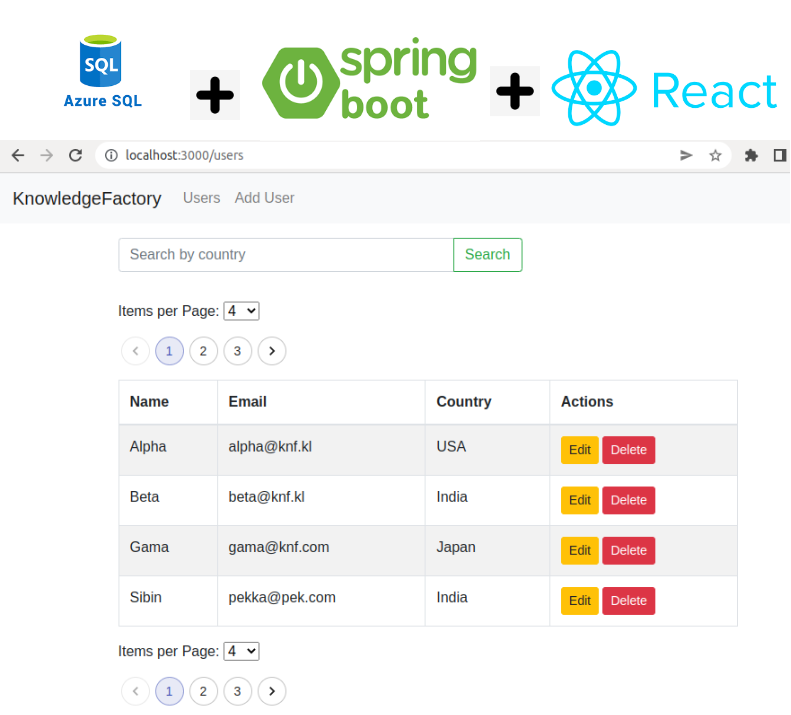Click previous page arrow in bottom pagination
The image size is (791, 715).
(135, 691)
